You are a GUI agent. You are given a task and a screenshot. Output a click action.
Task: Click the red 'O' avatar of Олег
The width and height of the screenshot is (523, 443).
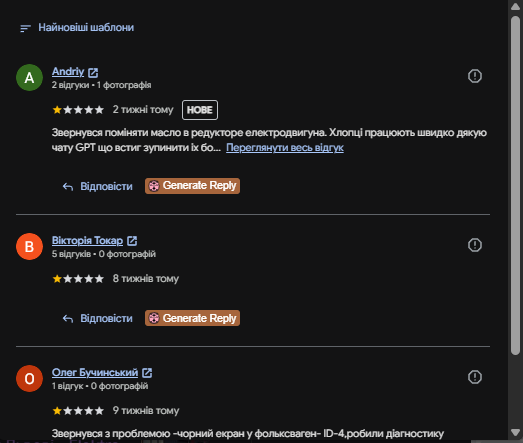[x=29, y=379]
